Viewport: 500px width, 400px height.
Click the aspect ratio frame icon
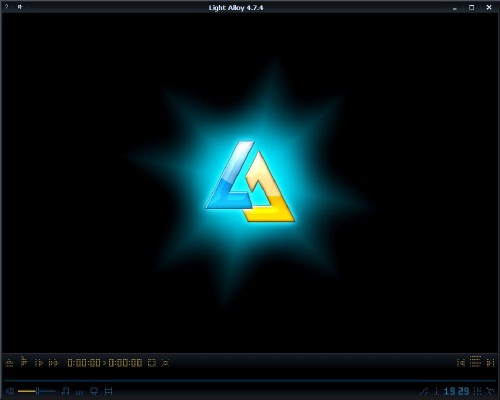click(109, 391)
